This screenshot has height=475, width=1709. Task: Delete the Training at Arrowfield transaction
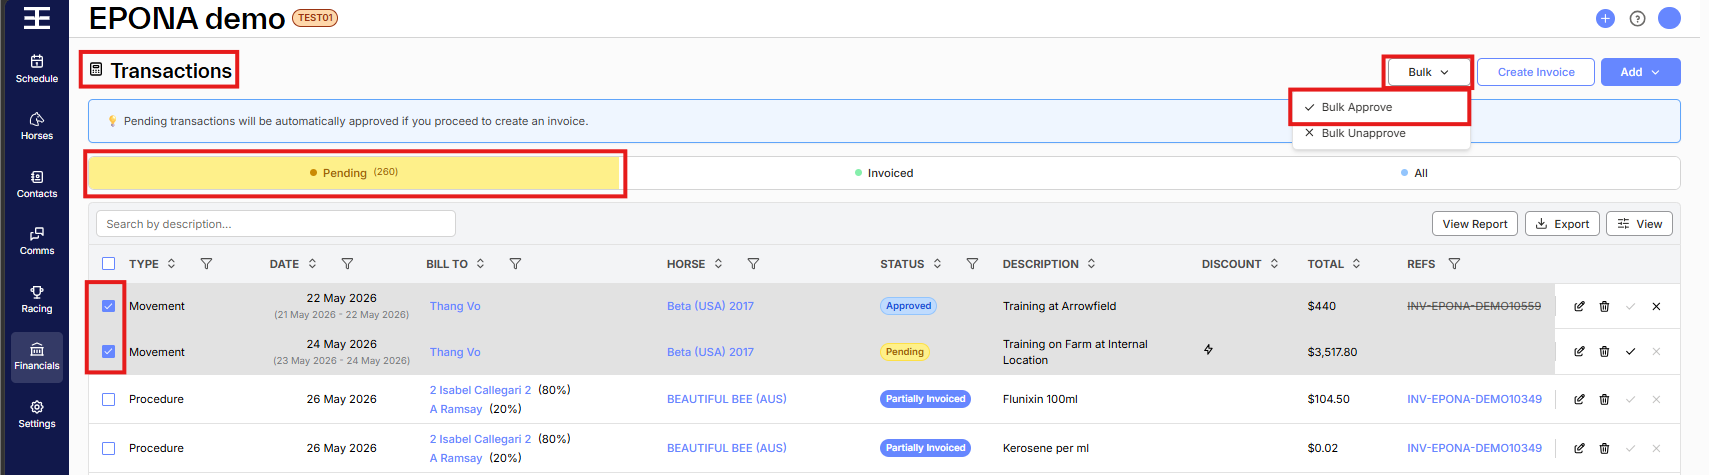(x=1604, y=307)
